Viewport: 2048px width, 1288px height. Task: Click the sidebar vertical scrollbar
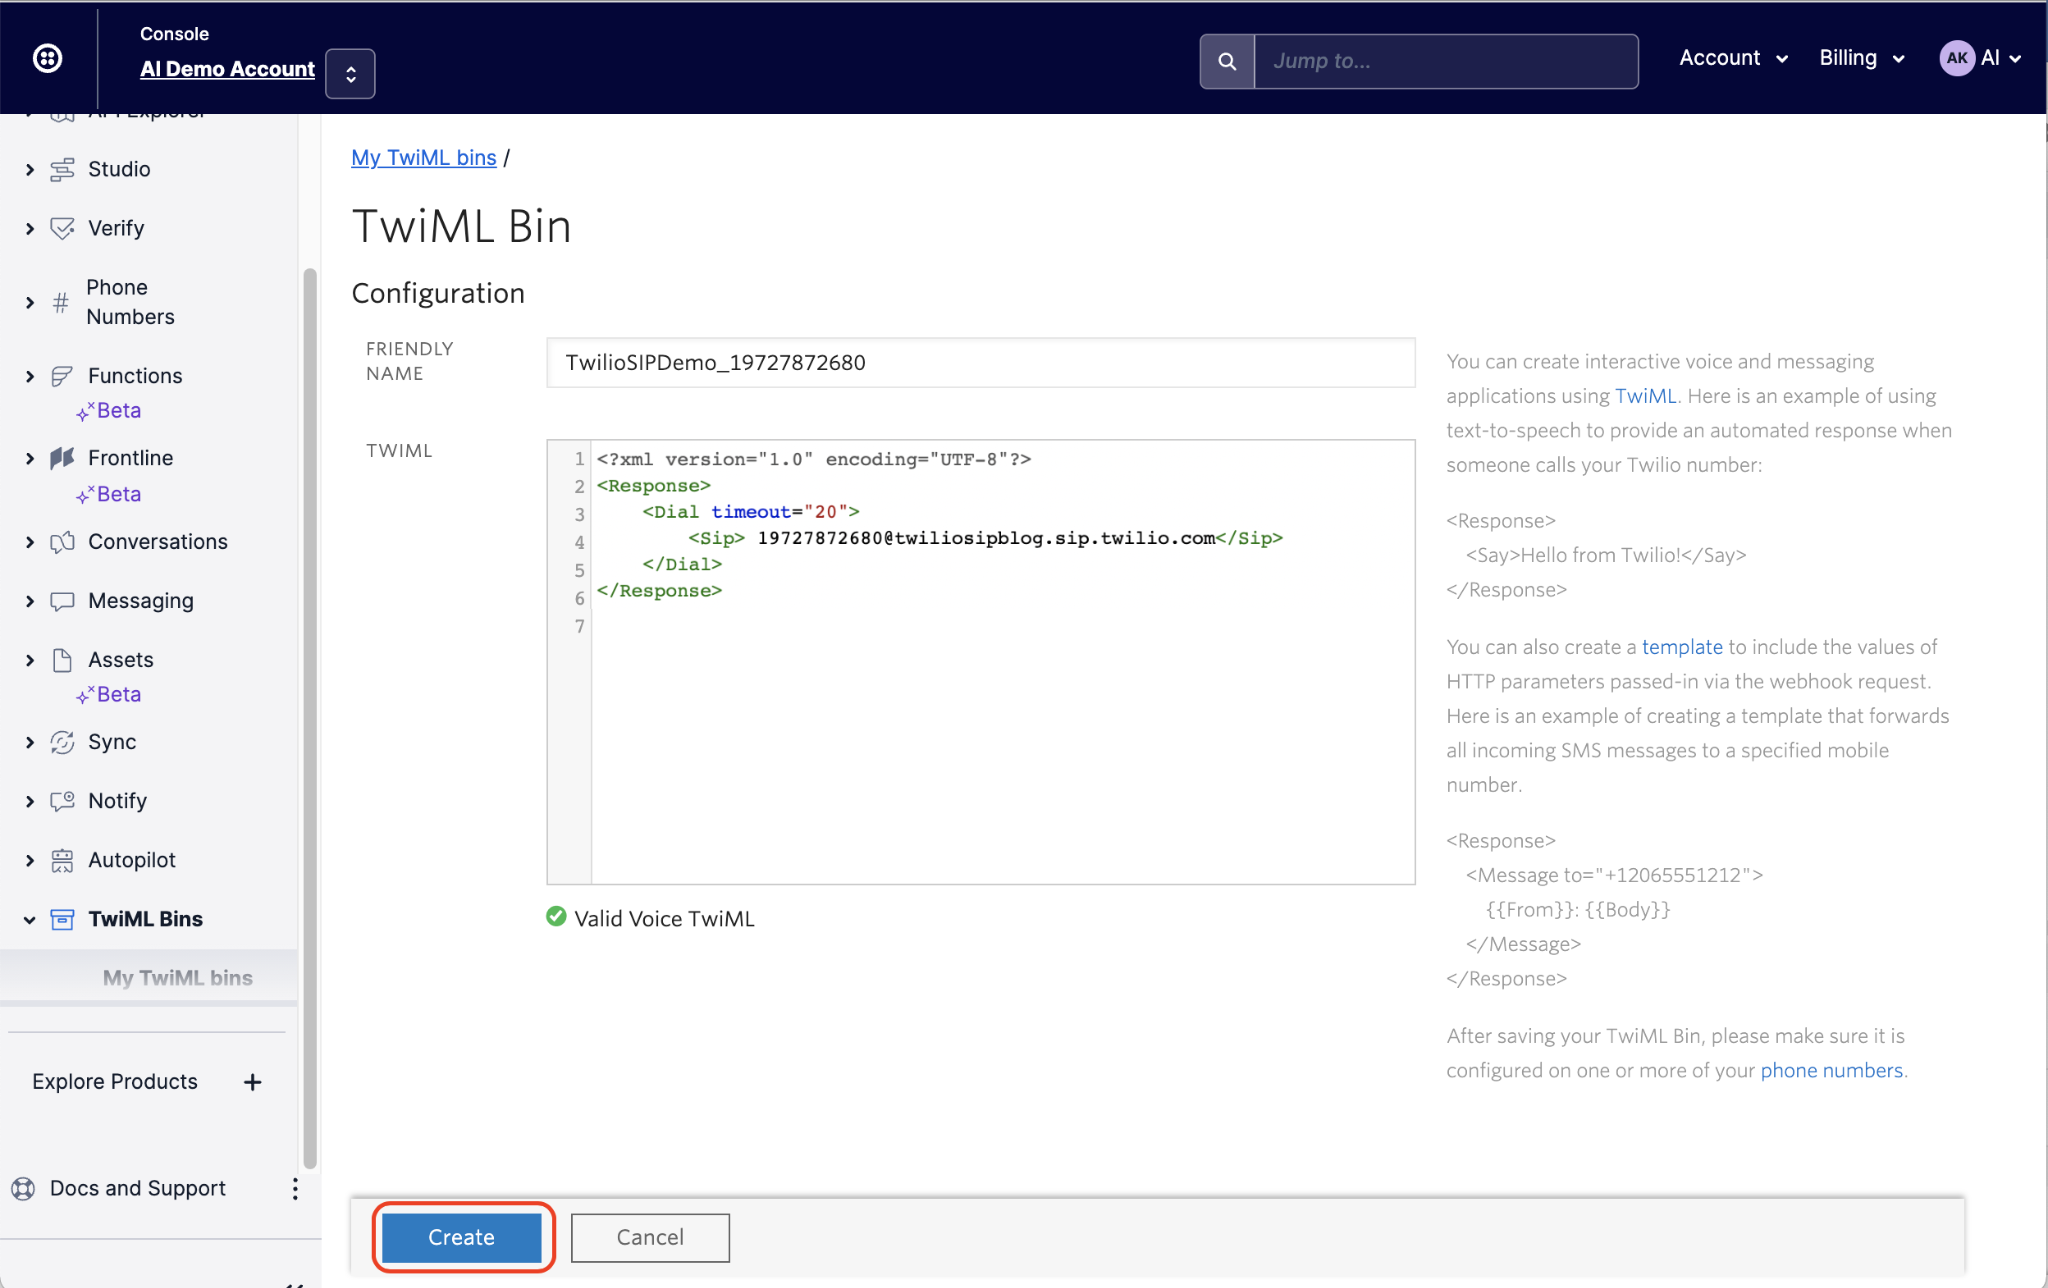click(x=310, y=718)
